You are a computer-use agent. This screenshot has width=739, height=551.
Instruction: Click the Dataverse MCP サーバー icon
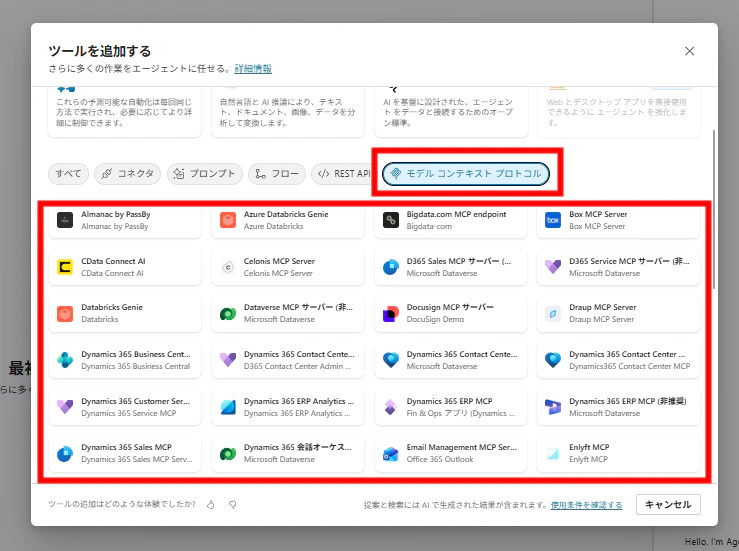click(228, 313)
